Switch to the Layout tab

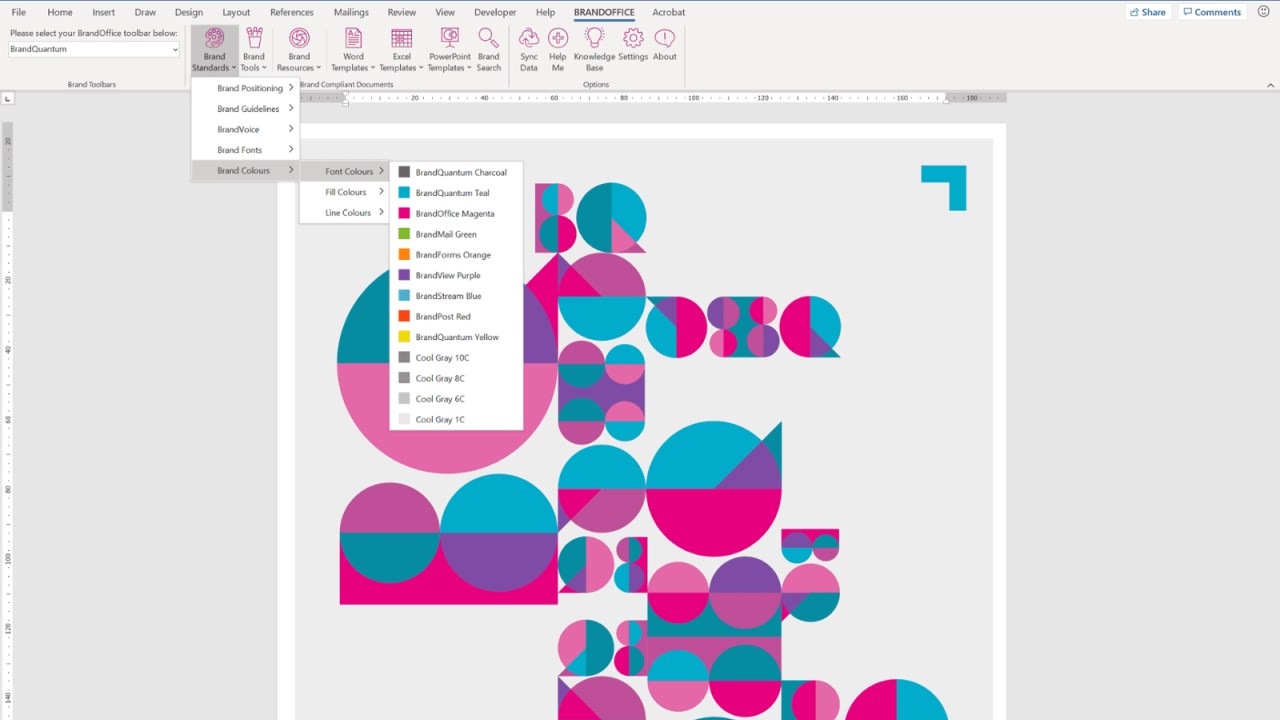pos(236,12)
